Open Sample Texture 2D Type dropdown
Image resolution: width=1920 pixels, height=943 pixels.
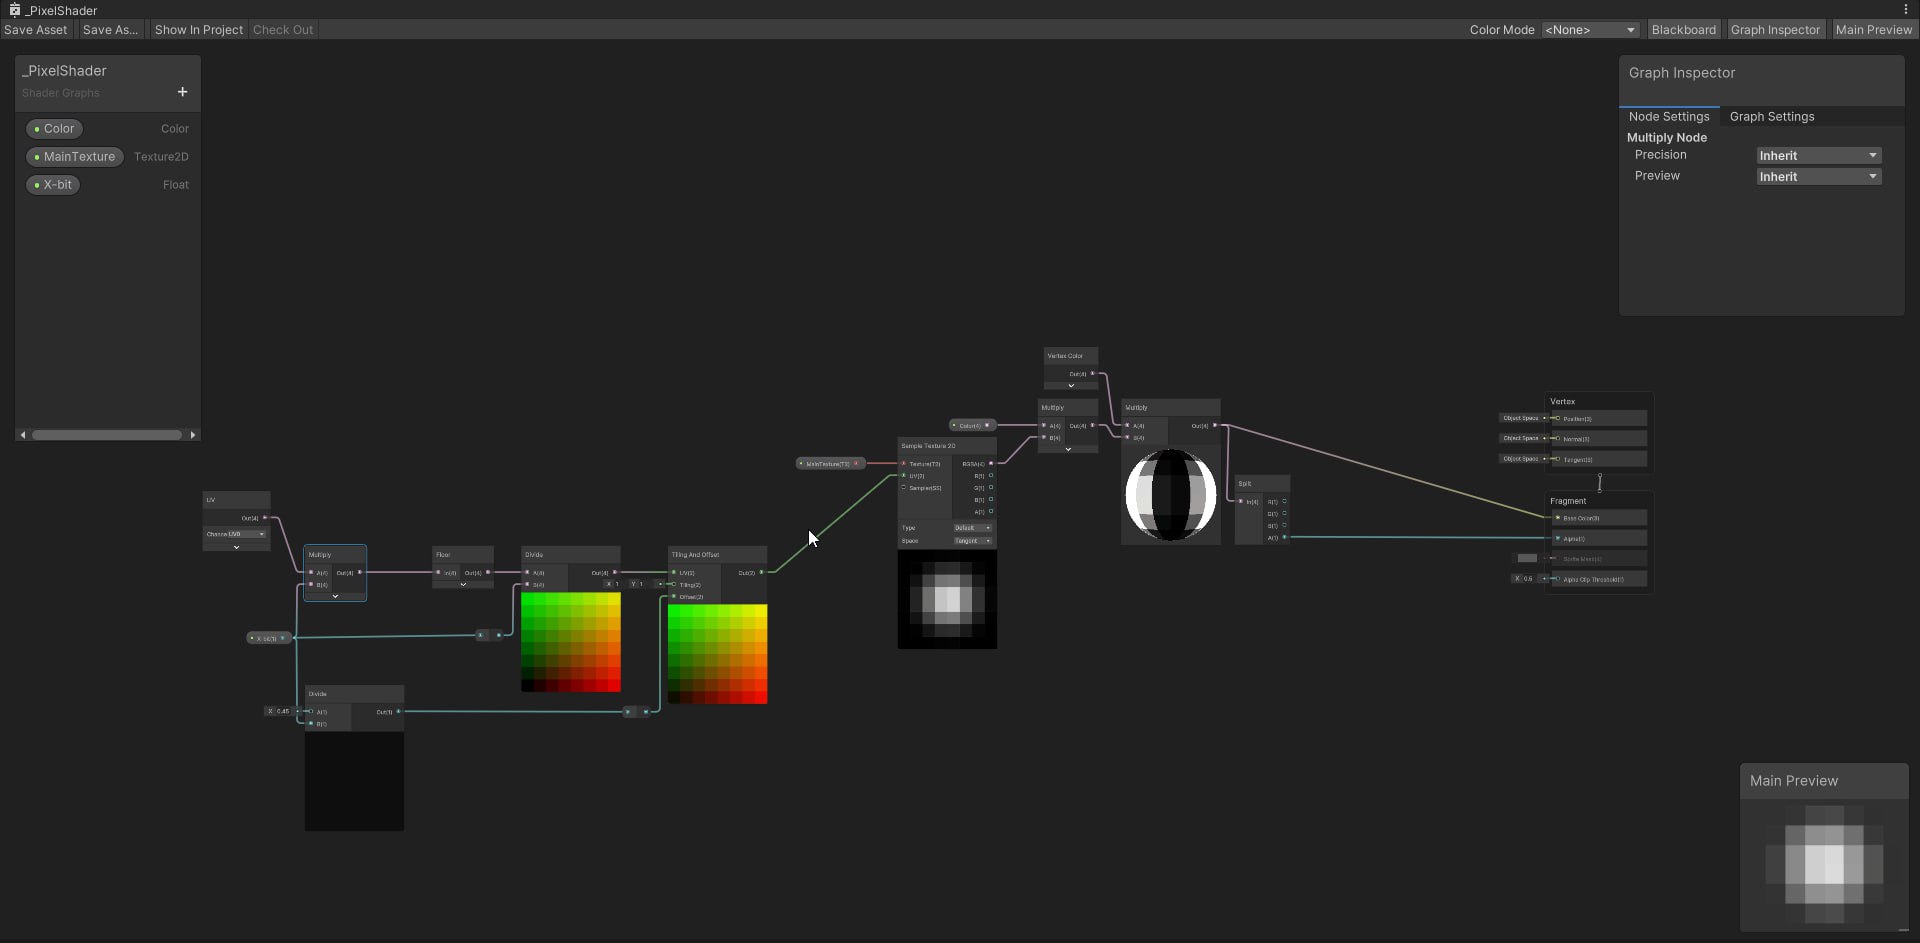[972, 528]
